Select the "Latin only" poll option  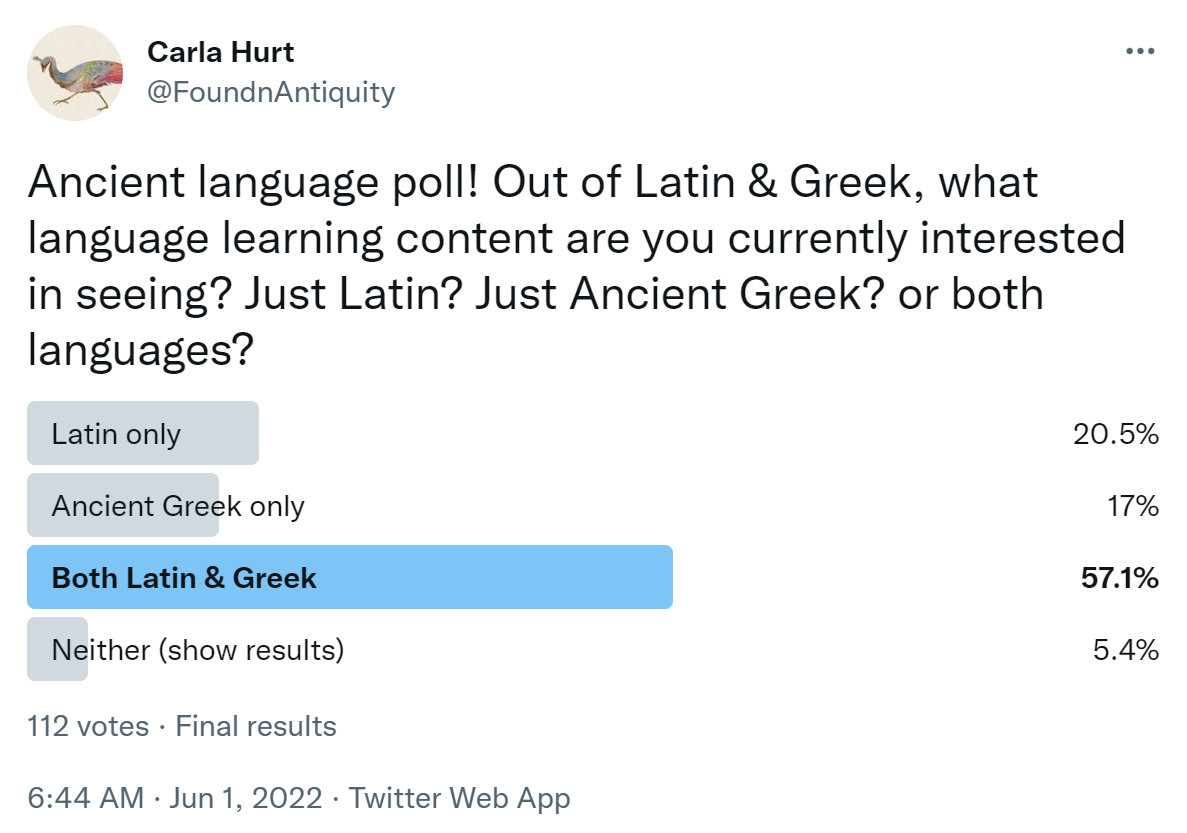click(x=116, y=434)
